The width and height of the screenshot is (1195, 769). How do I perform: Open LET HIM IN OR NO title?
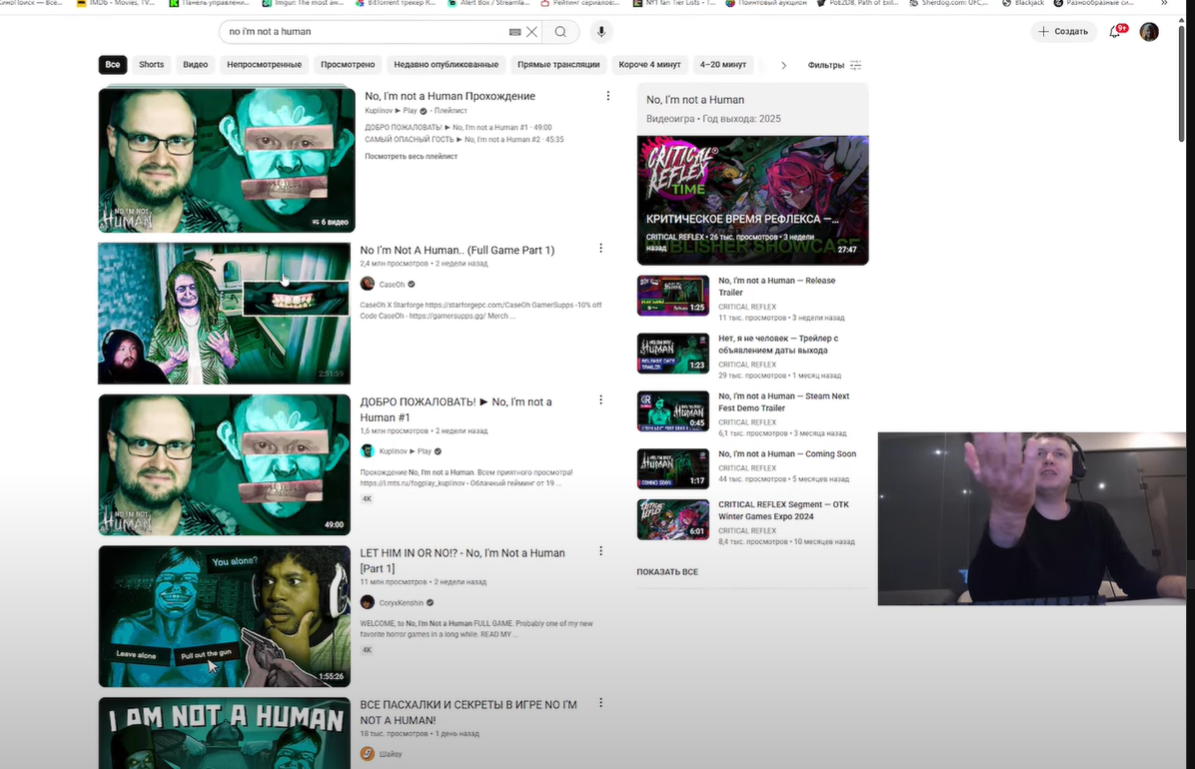click(x=463, y=560)
